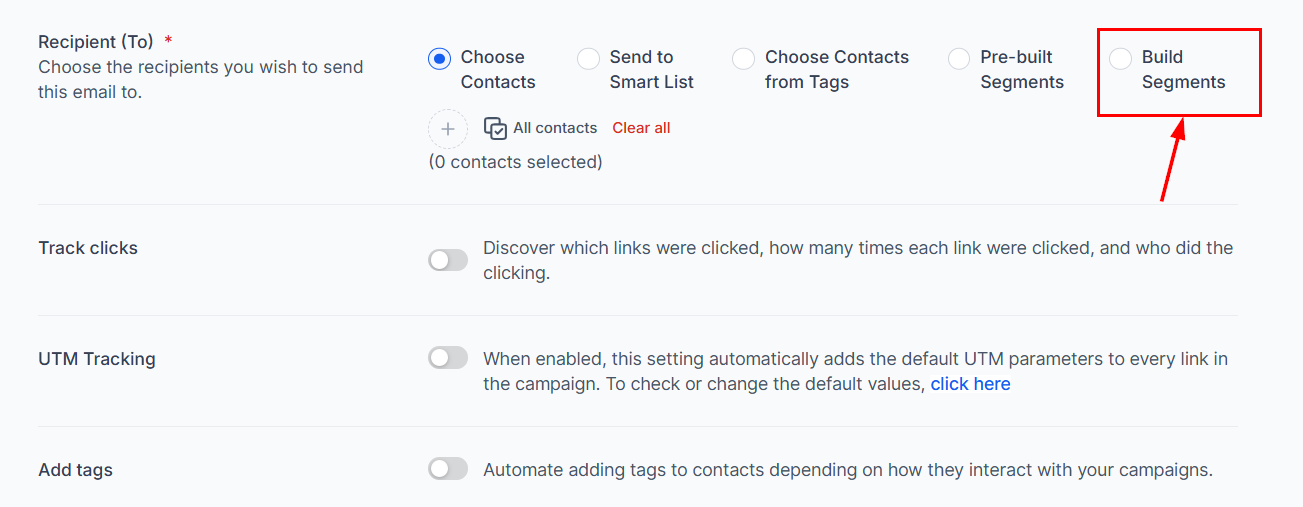Click the dashed plus icon to add contacts
This screenshot has width=1303, height=507.
point(448,129)
